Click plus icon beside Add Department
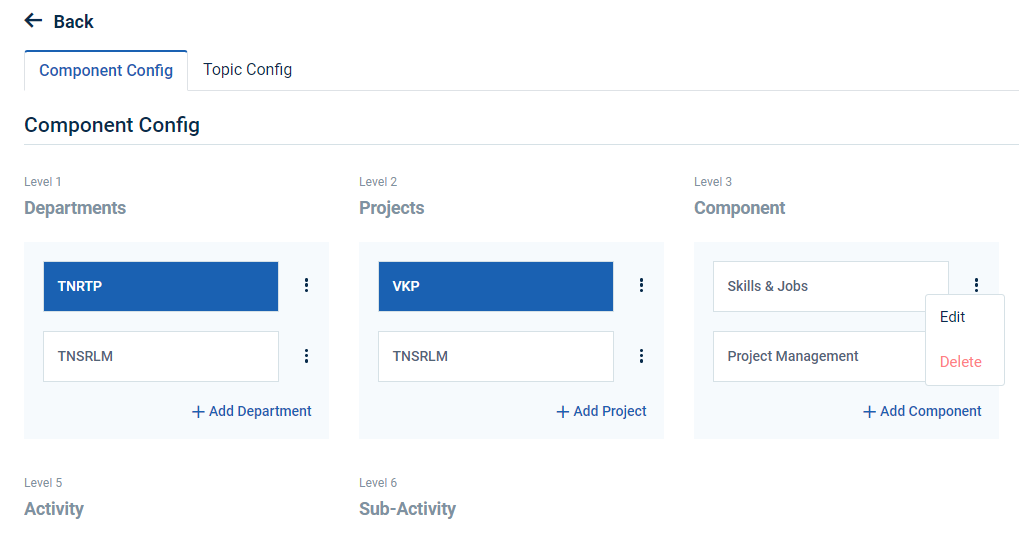The height and width of the screenshot is (534, 1019). coord(198,412)
